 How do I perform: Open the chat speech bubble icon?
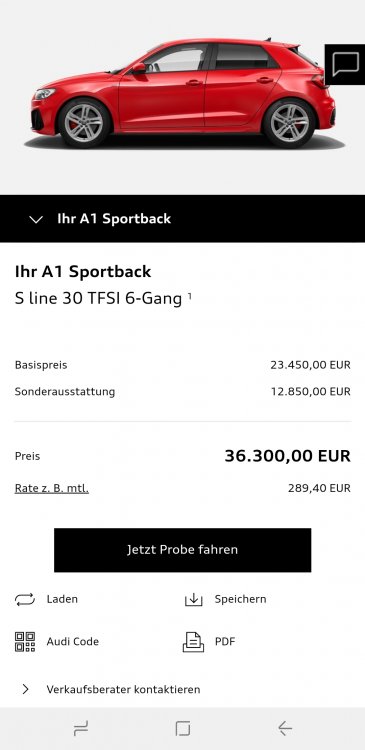345,64
